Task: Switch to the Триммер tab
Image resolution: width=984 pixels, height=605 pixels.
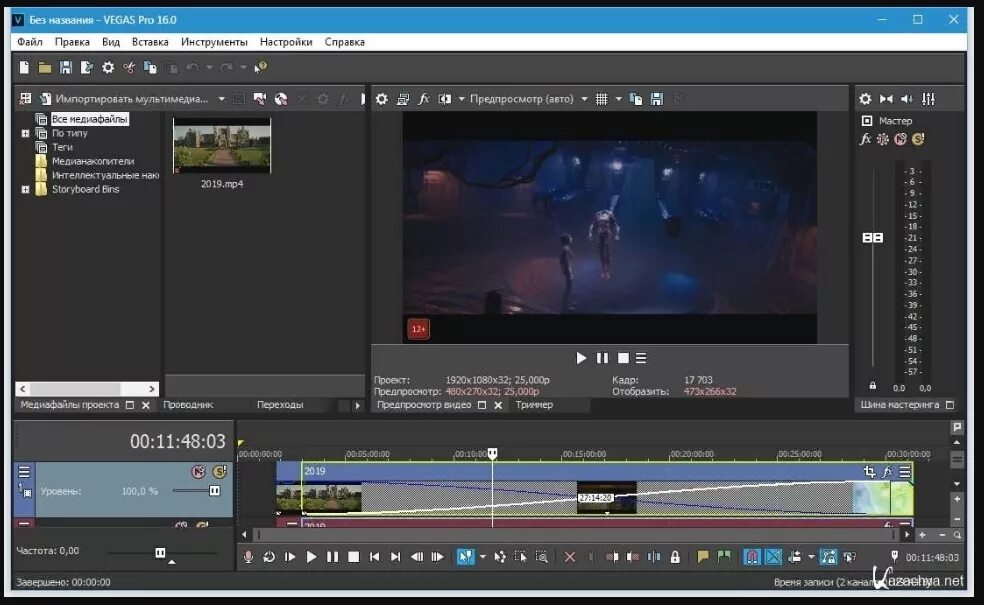Action: click(x=534, y=405)
